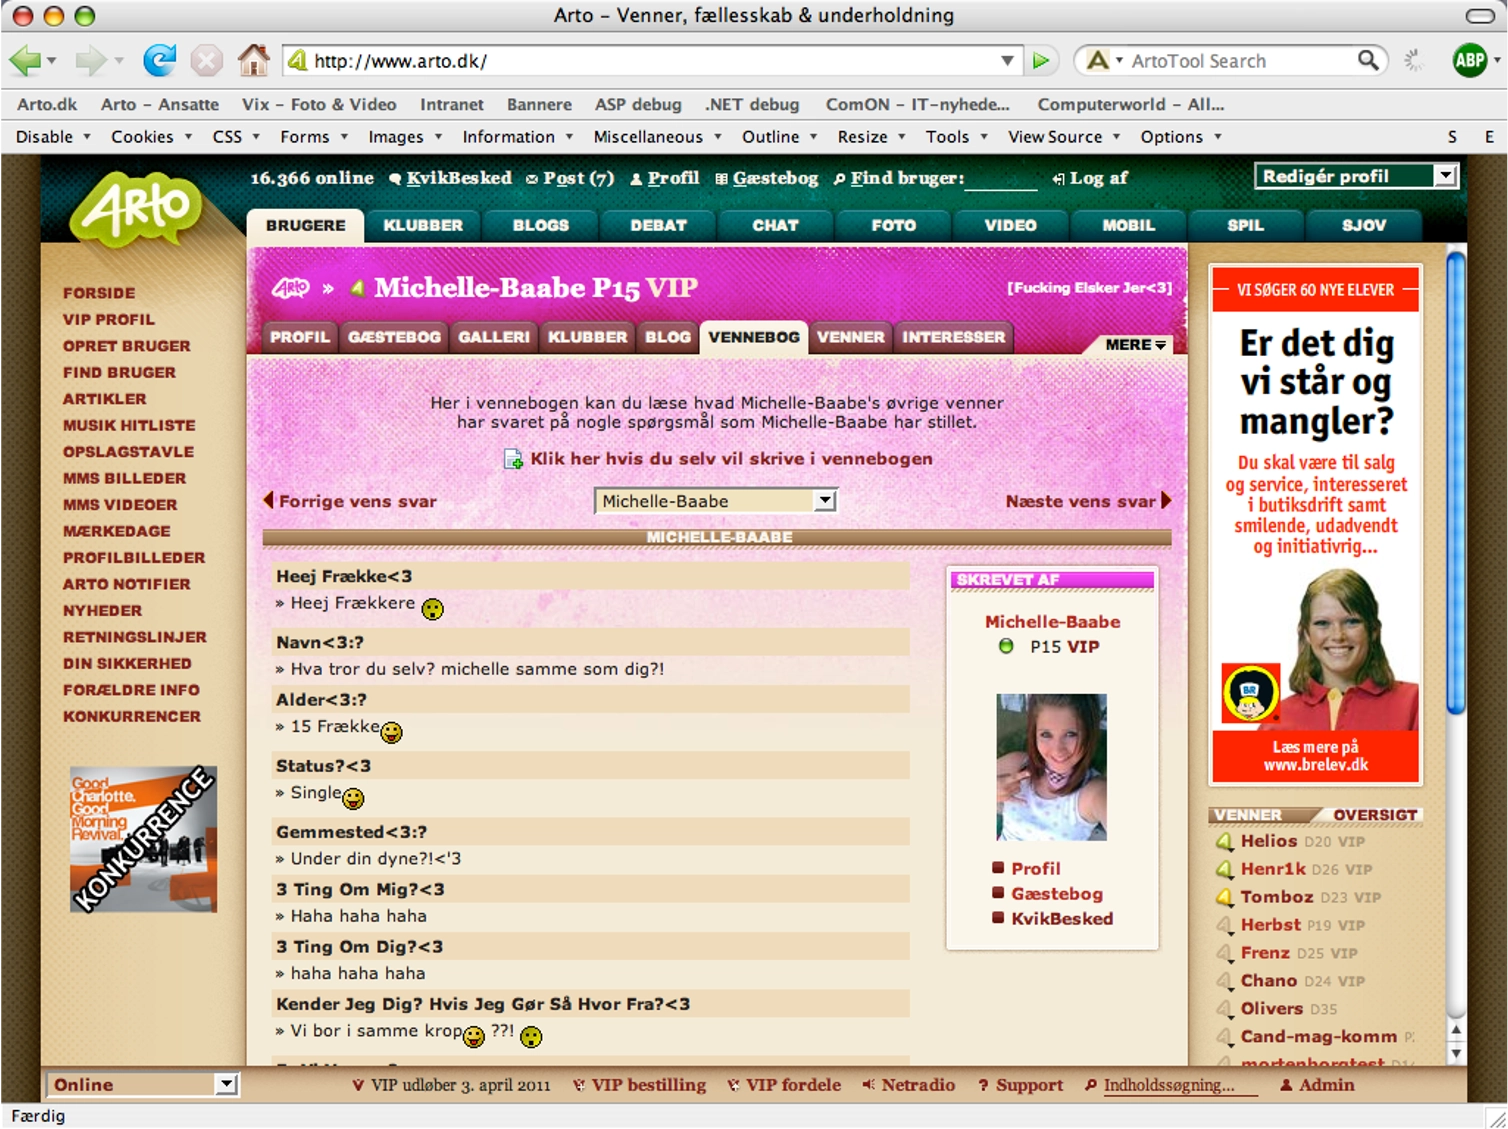Open the KONKURRENCER sidebar link
The height and width of the screenshot is (1129, 1508).
coord(131,716)
